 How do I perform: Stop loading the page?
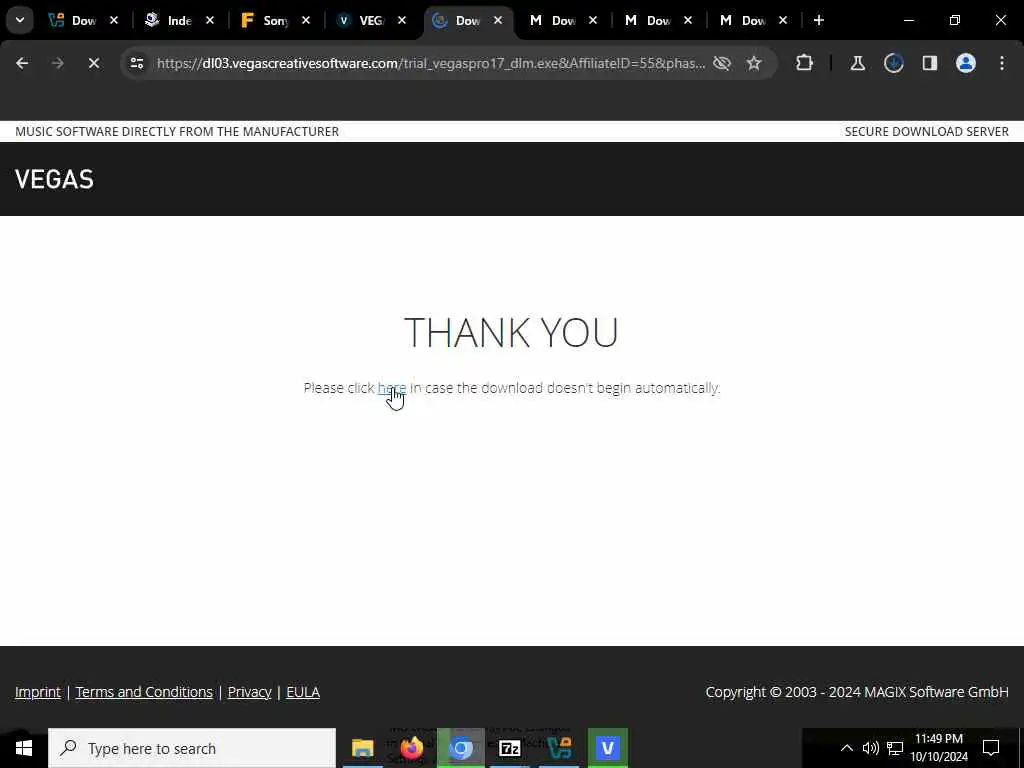93,63
